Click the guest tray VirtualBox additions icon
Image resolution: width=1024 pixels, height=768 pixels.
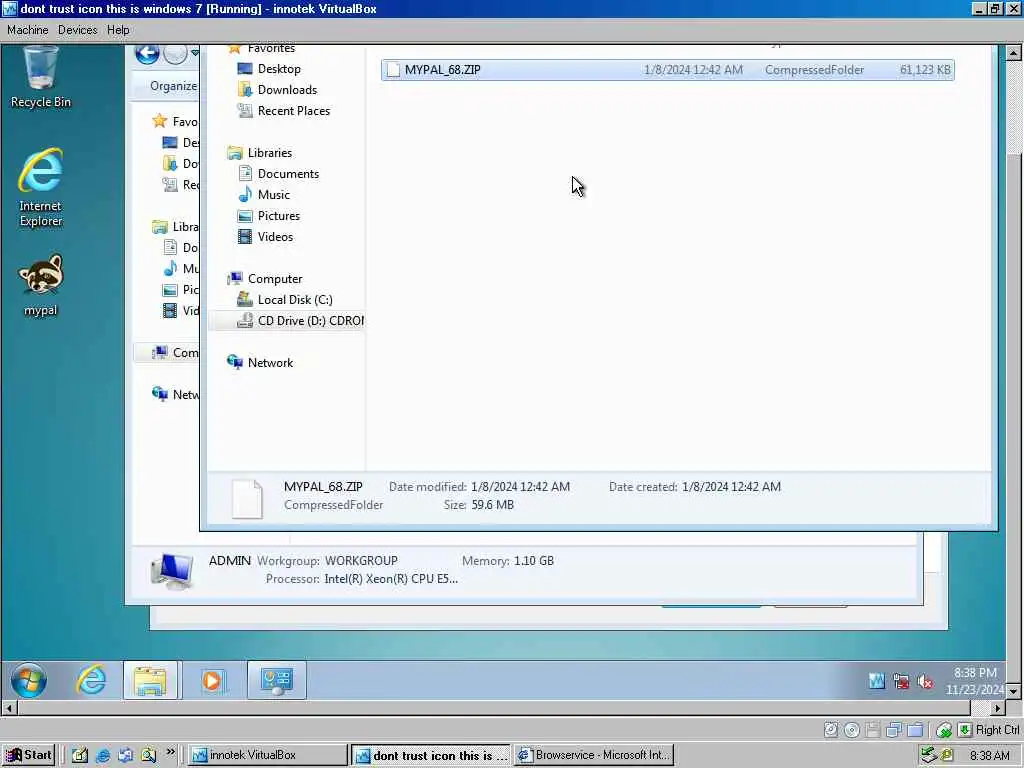877,682
